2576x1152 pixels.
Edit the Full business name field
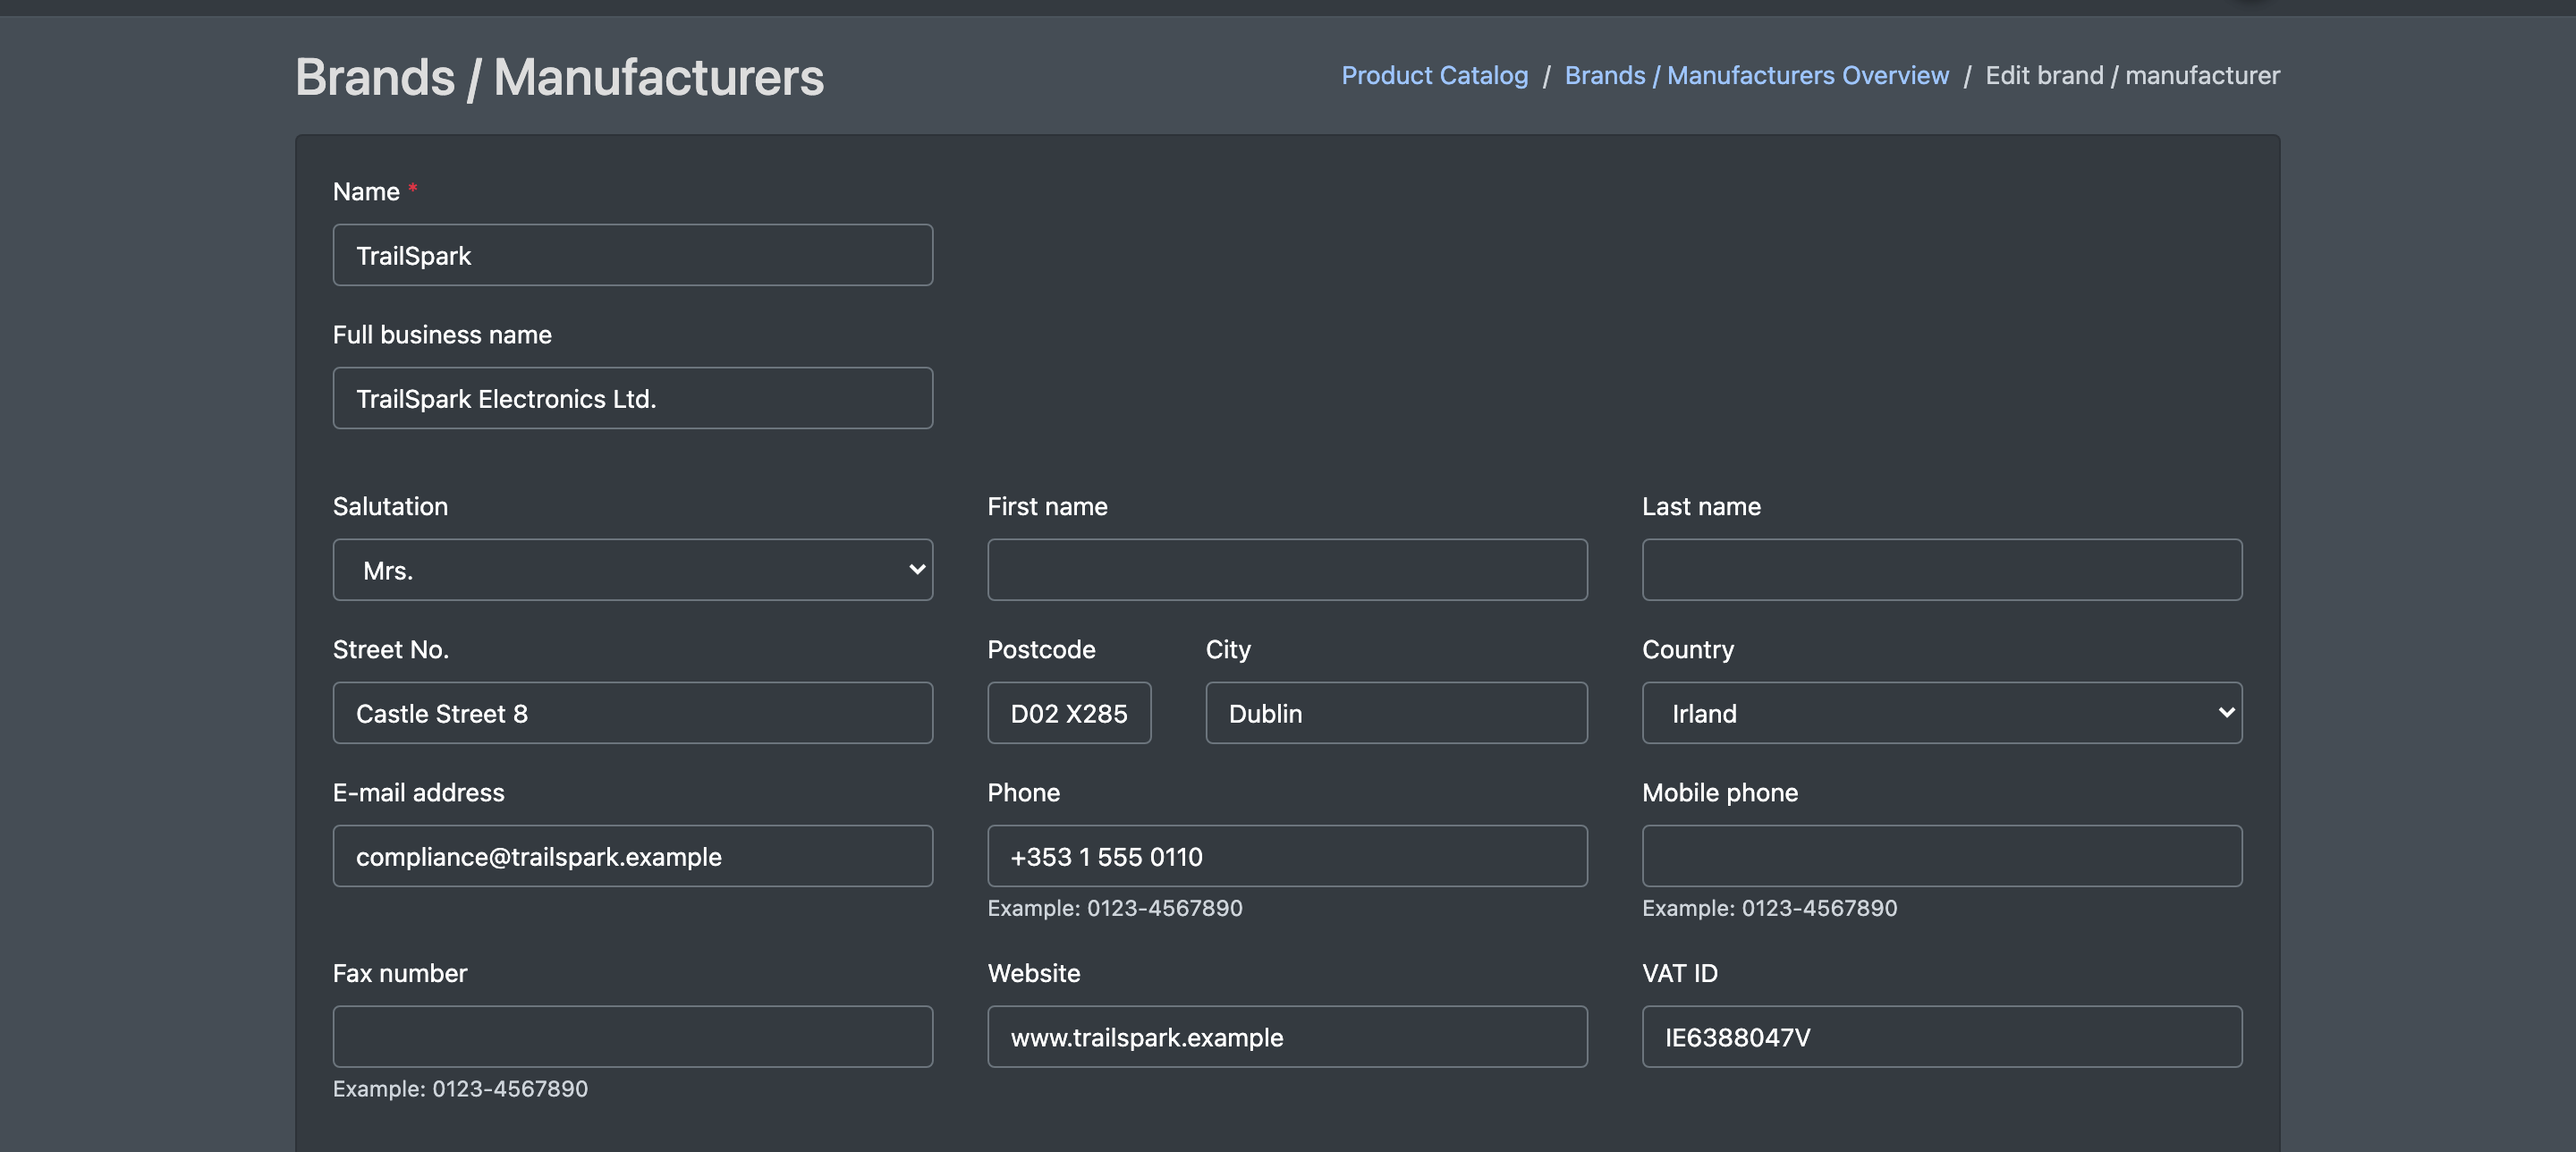coord(632,398)
